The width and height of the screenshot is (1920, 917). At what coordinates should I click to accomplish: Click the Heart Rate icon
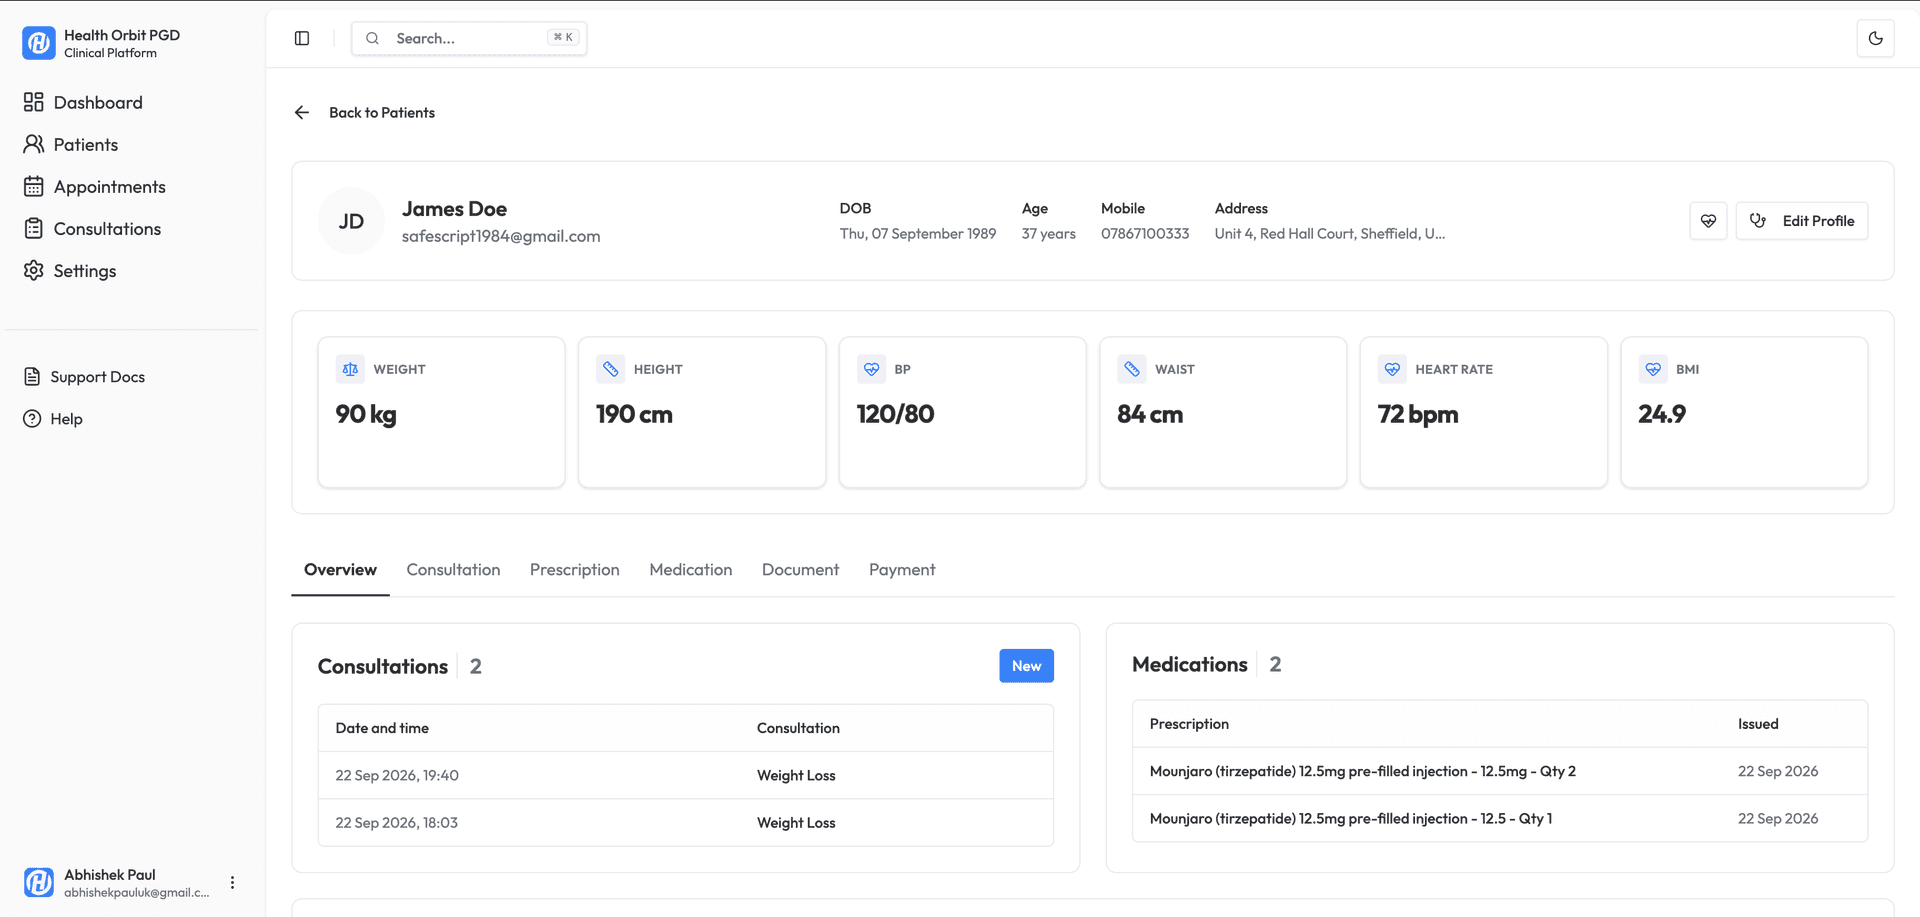pyautogui.click(x=1392, y=369)
